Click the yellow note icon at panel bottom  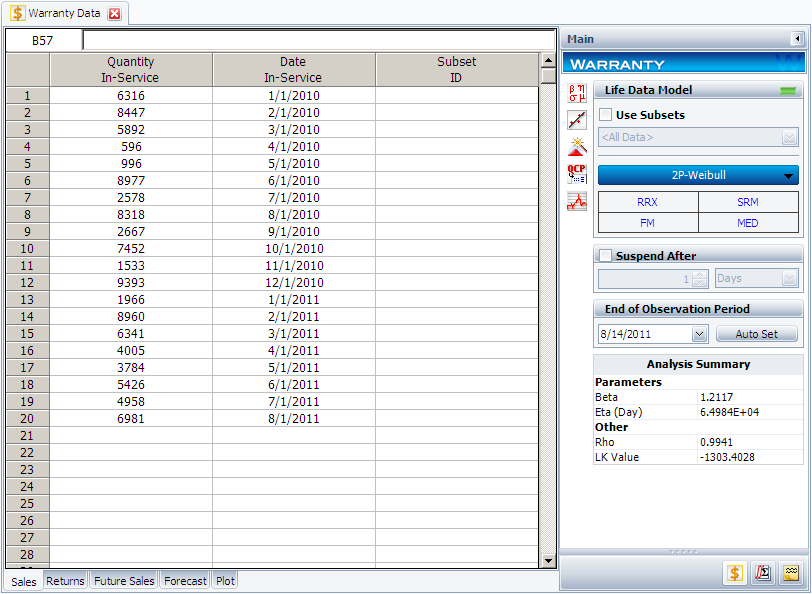tap(790, 572)
